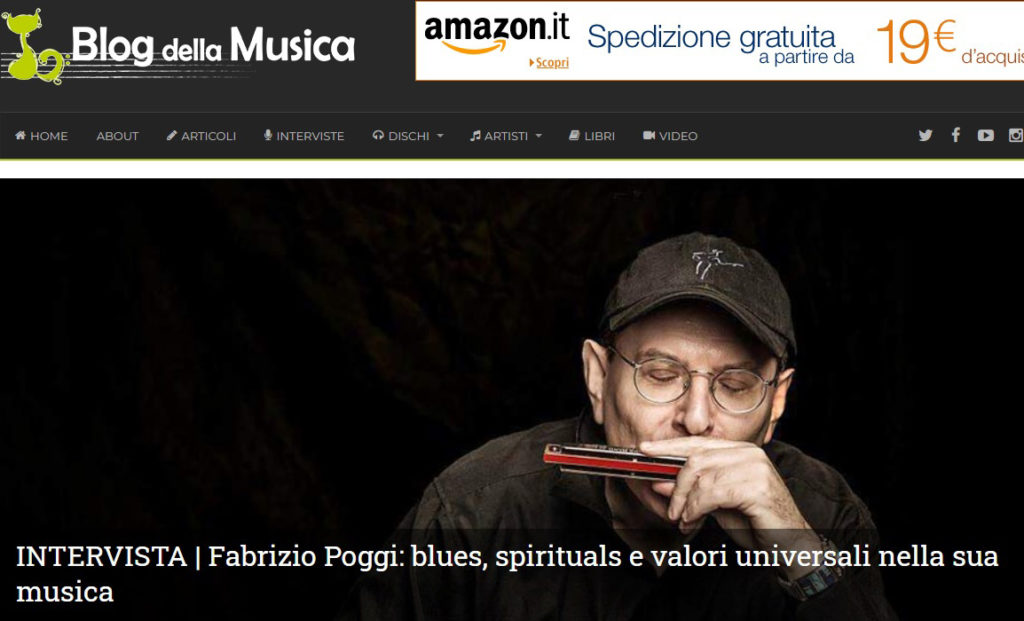Click the house icon beside HOME
The height and width of the screenshot is (621, 1024).
click(20, 135)
